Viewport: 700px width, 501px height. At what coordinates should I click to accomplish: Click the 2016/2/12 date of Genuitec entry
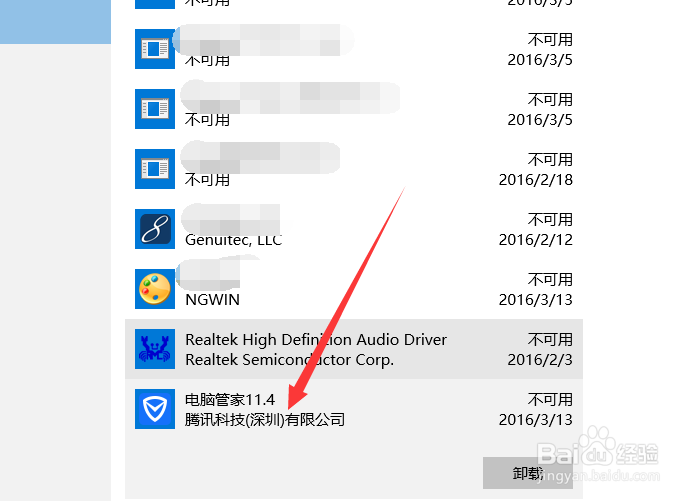pos(536,240)
